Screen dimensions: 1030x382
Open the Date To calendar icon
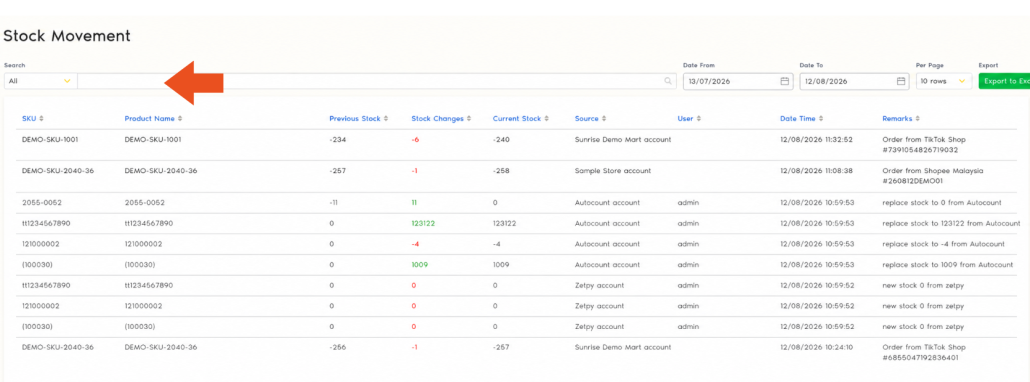[x=901, y=81]
